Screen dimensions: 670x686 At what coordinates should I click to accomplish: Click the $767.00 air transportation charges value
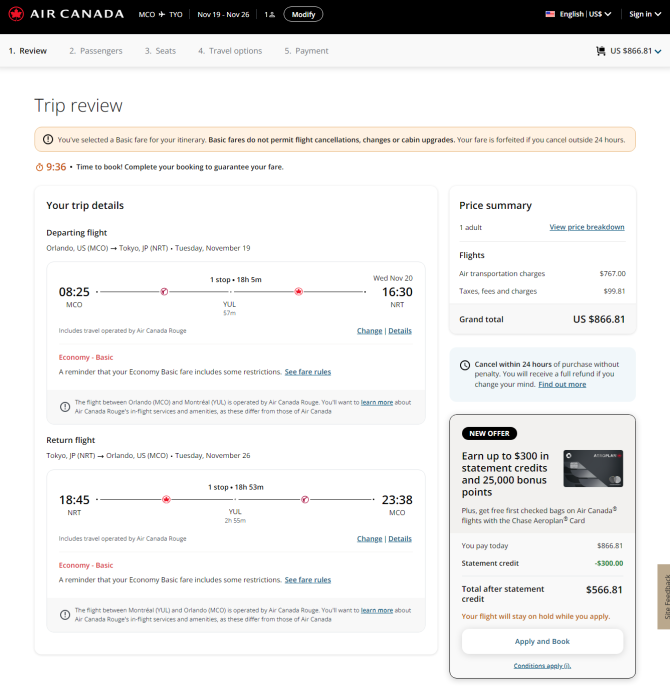coord(612,273)
